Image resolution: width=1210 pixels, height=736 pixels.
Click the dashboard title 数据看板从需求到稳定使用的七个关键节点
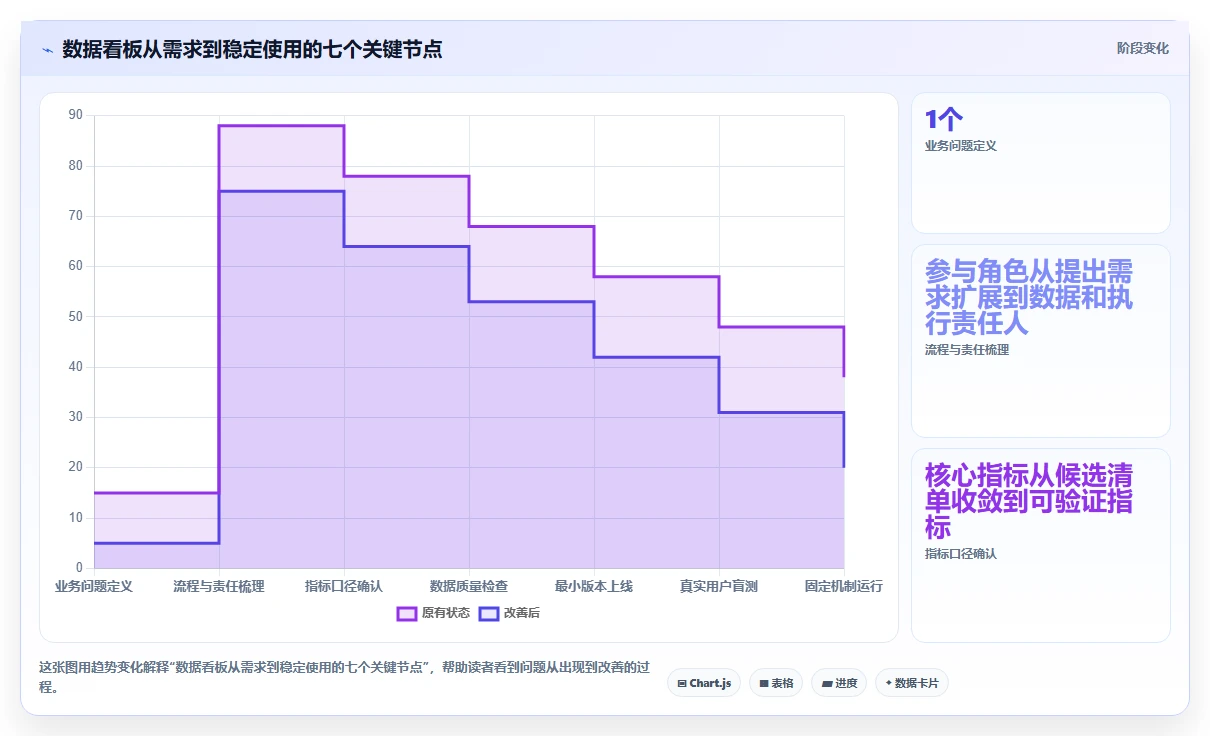tap(252, 49)
